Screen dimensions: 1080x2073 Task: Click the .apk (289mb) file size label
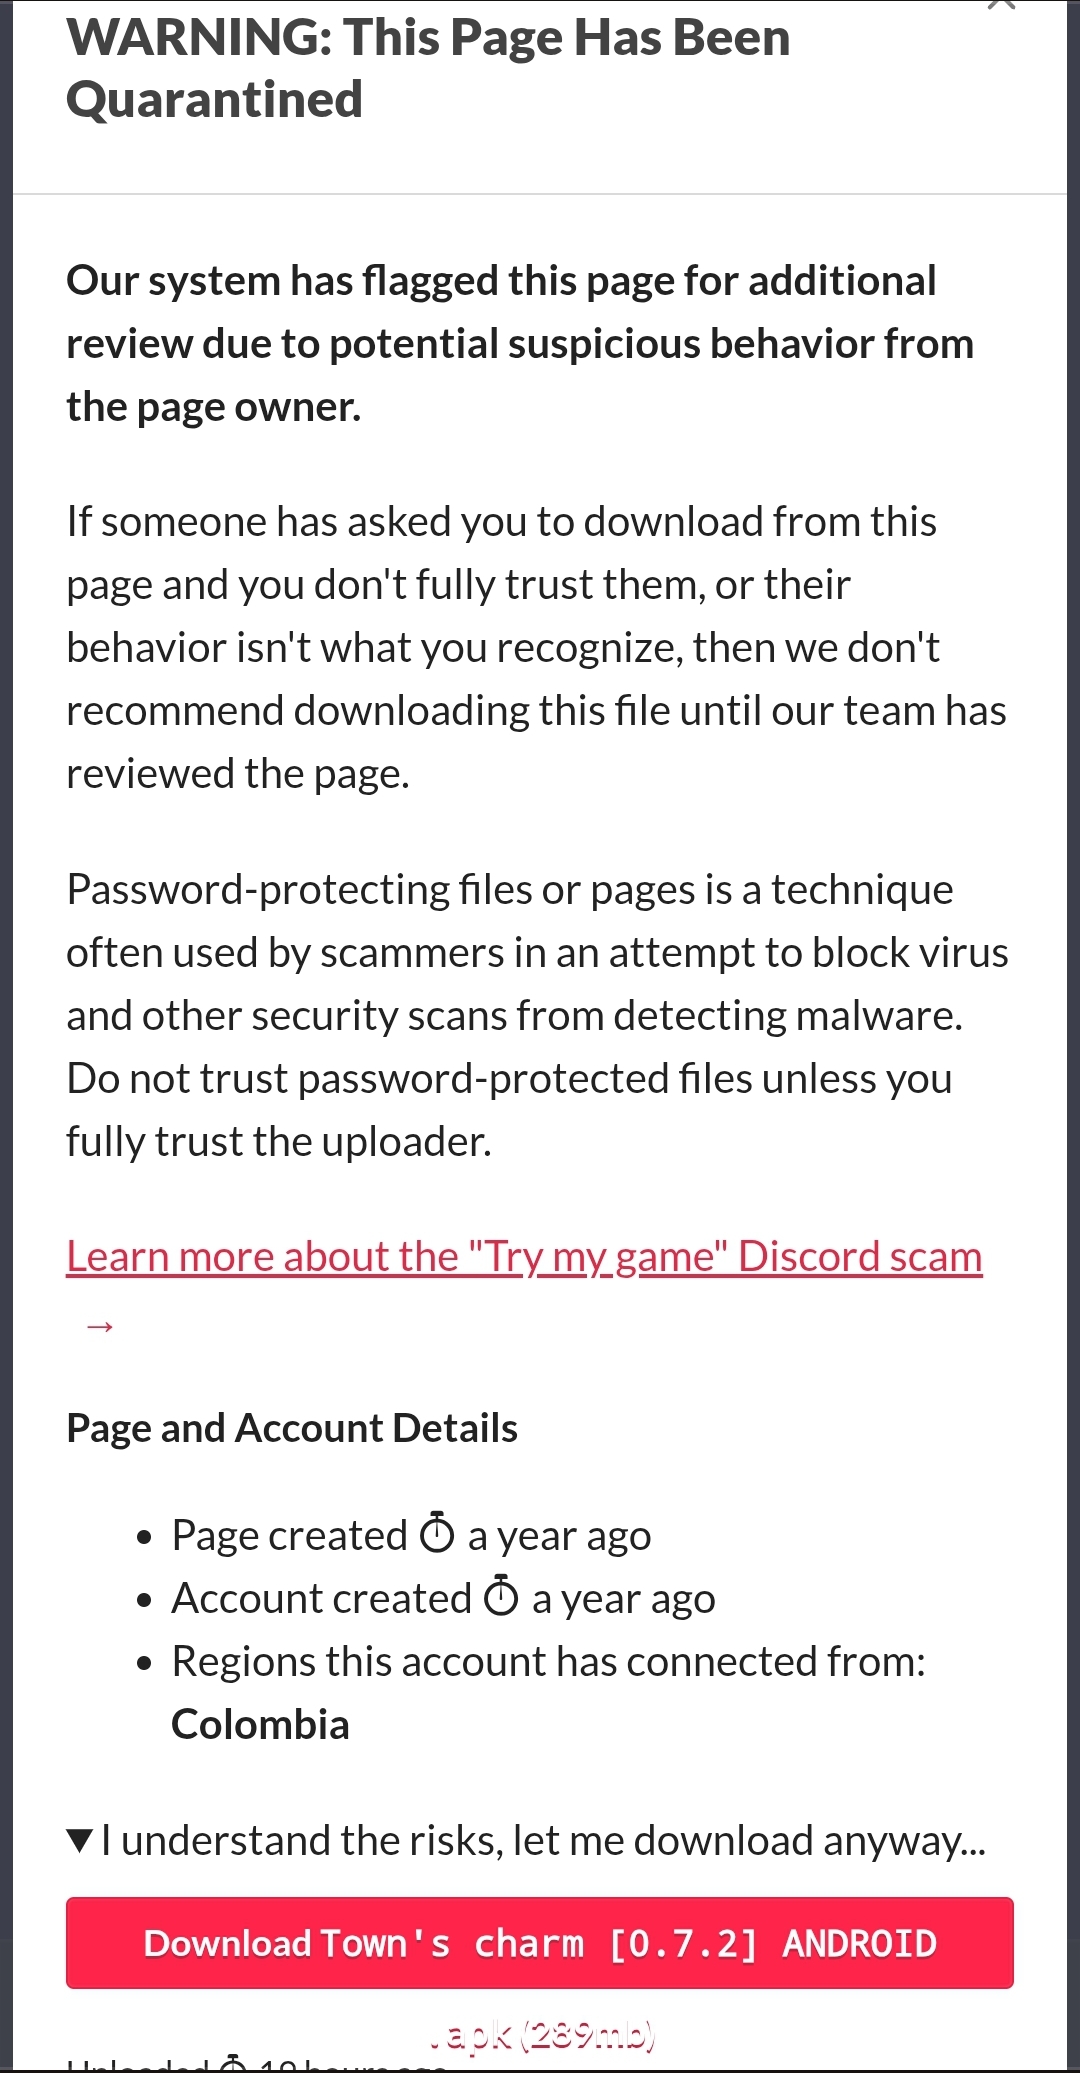(x=542, y=2033)
